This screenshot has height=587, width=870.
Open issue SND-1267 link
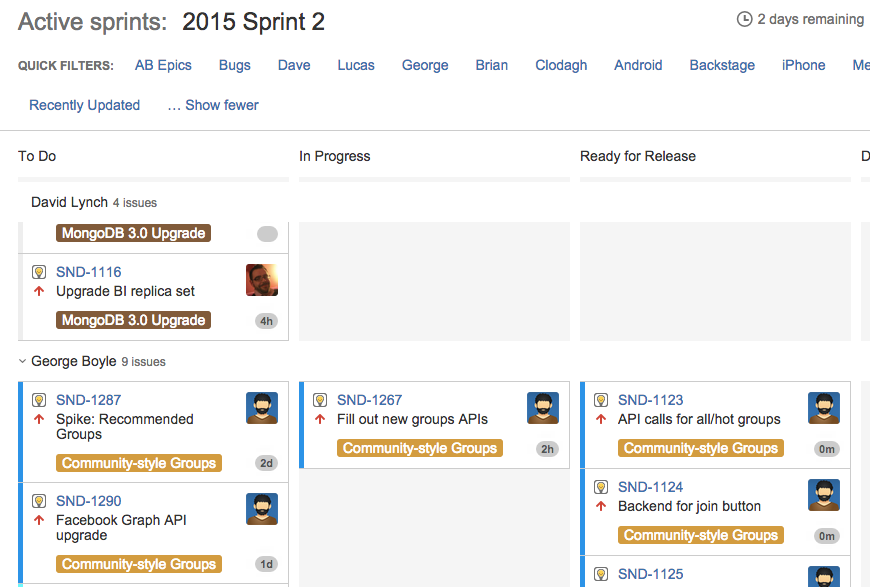click(369, 400)
